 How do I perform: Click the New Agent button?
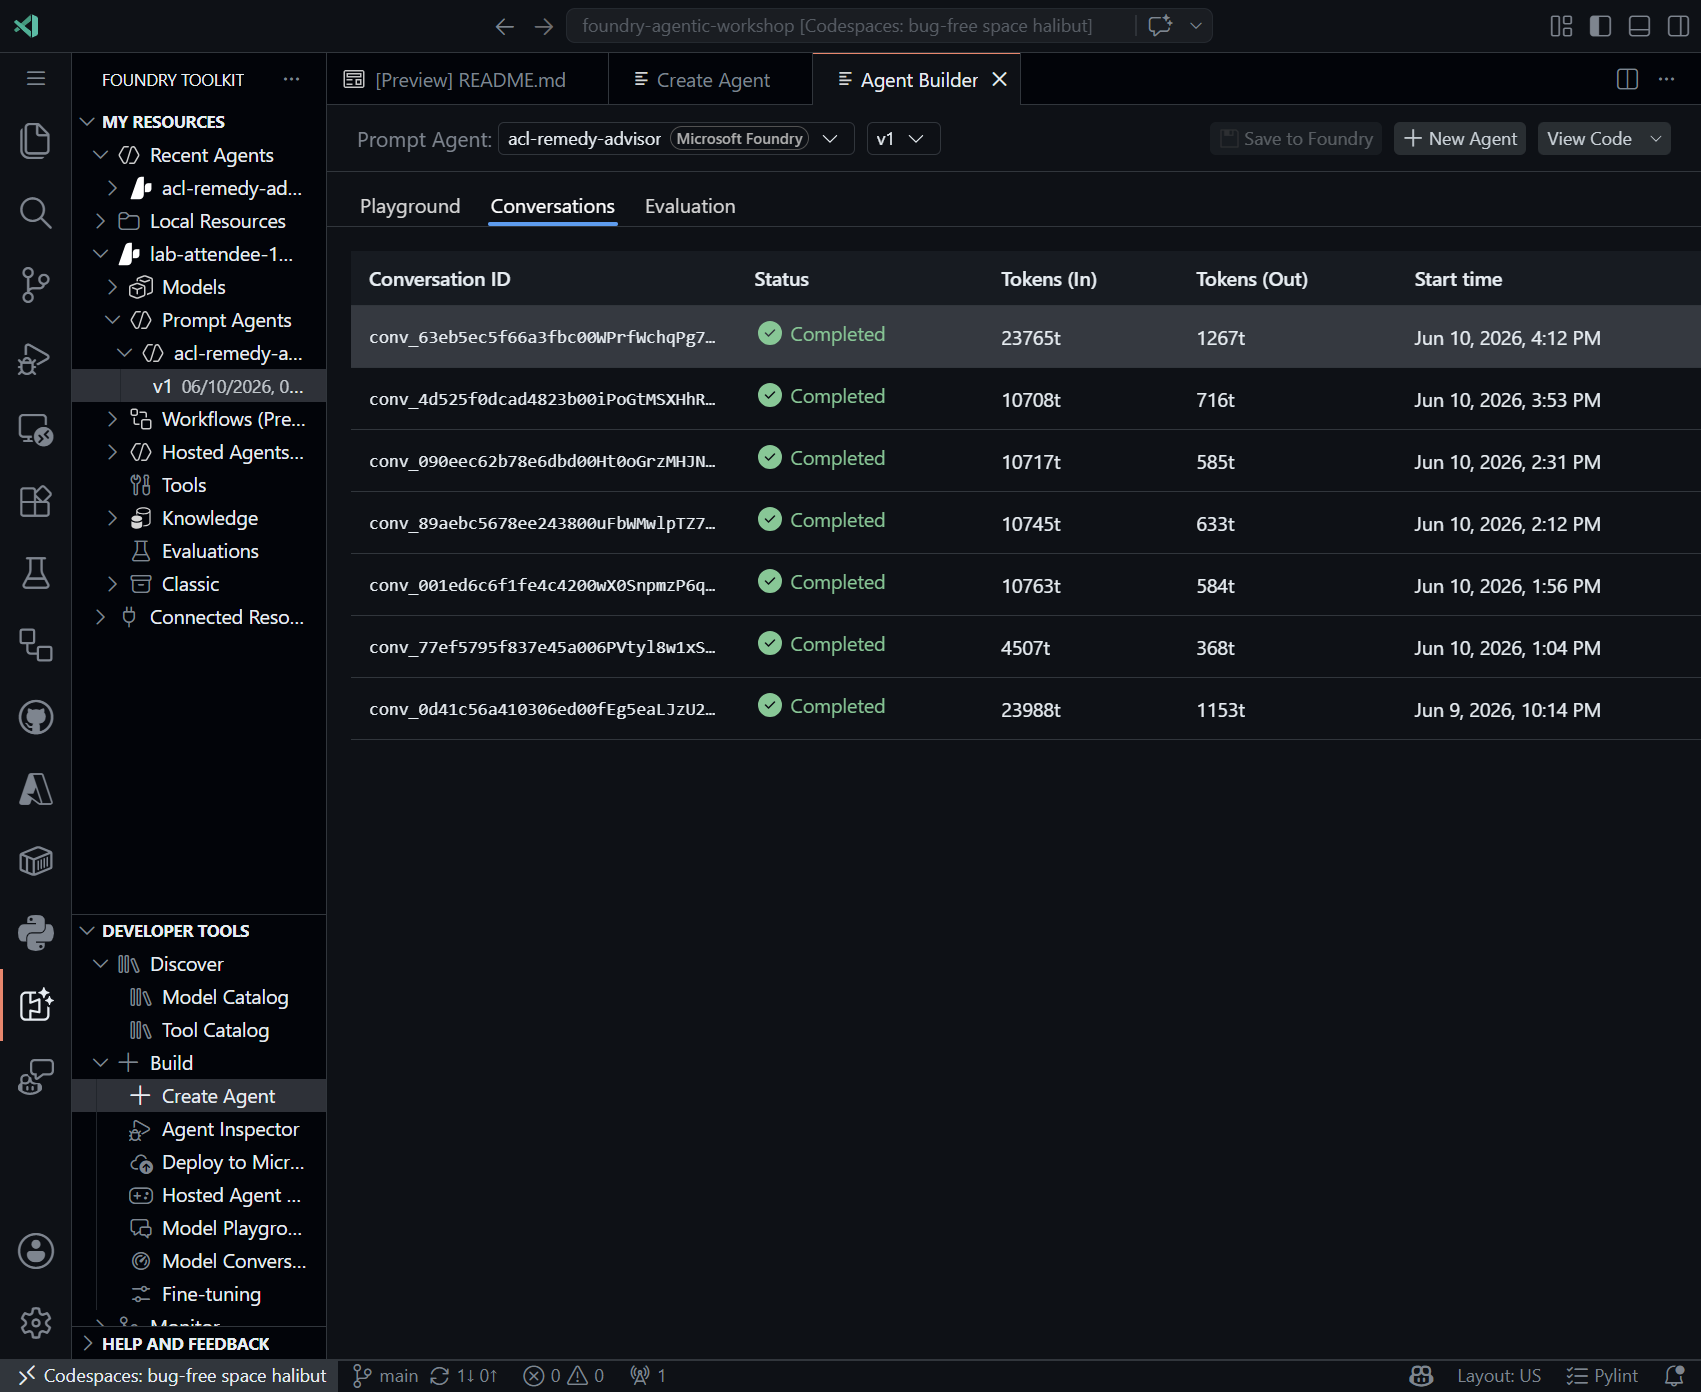pos(1460,139)
